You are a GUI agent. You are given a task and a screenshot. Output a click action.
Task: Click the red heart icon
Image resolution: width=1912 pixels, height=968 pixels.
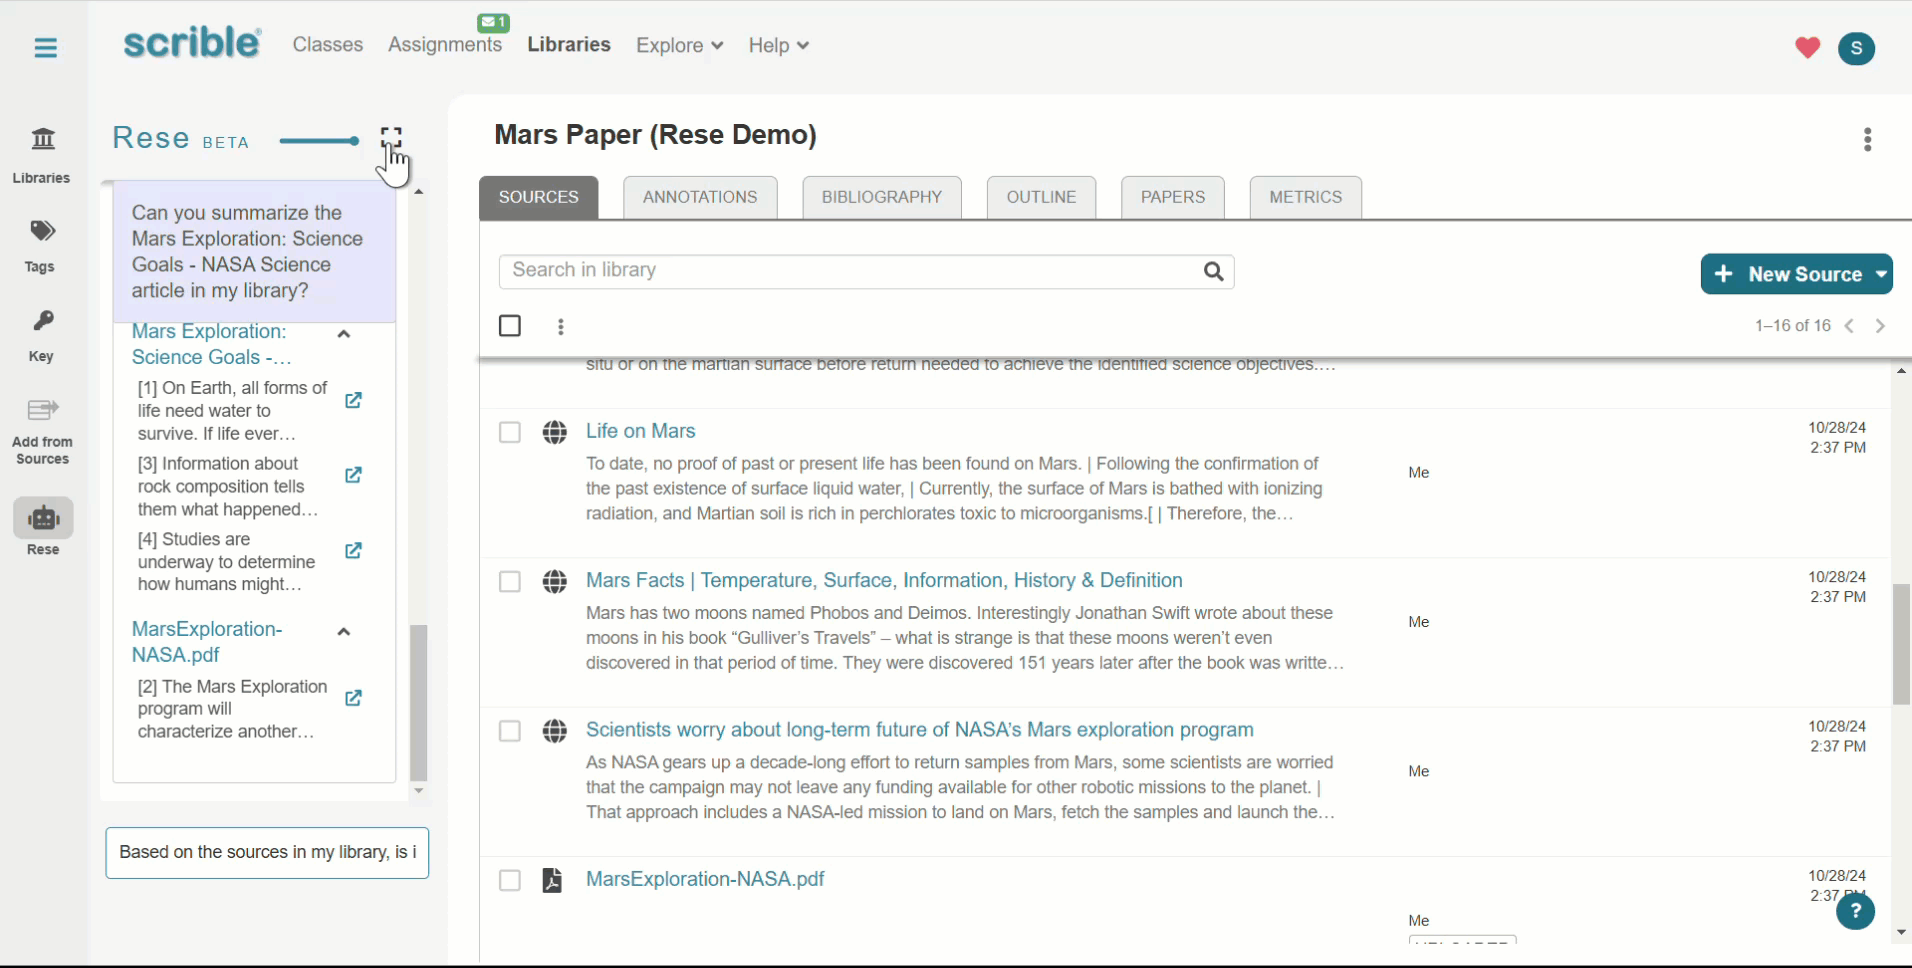1807,47
